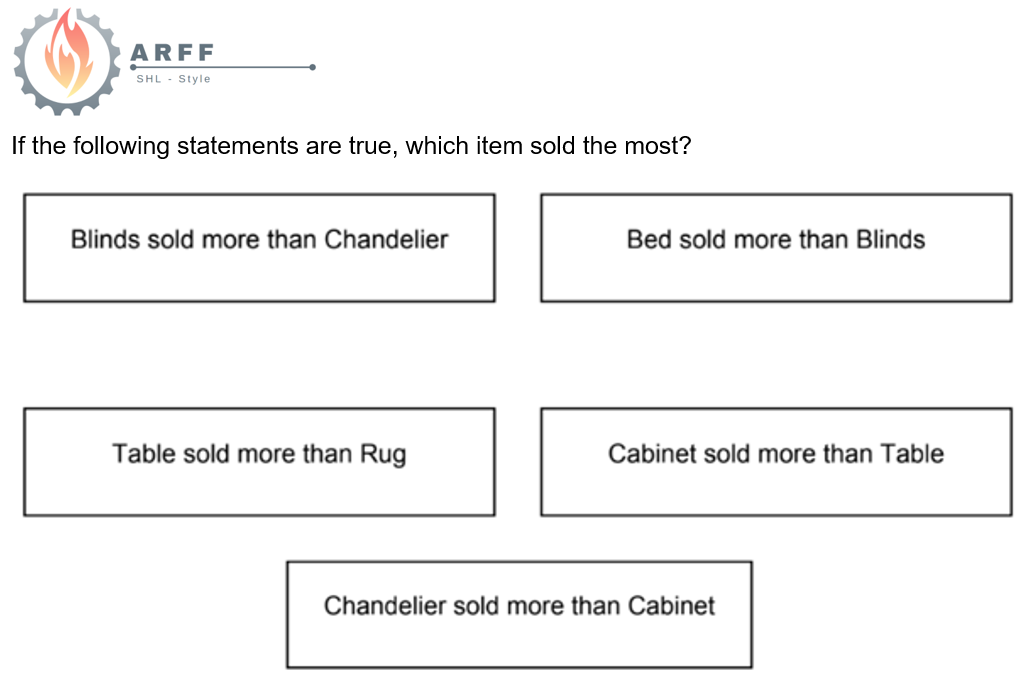Select the "Chandelier sold more than Cabinet" box
1031x700 pixels.
(x=519, y=614)
